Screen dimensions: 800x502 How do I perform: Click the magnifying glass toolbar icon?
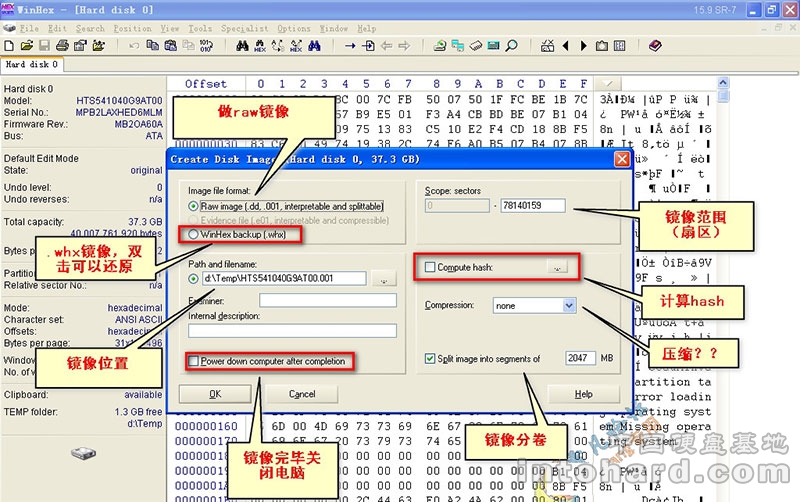(x=511, y=46)
